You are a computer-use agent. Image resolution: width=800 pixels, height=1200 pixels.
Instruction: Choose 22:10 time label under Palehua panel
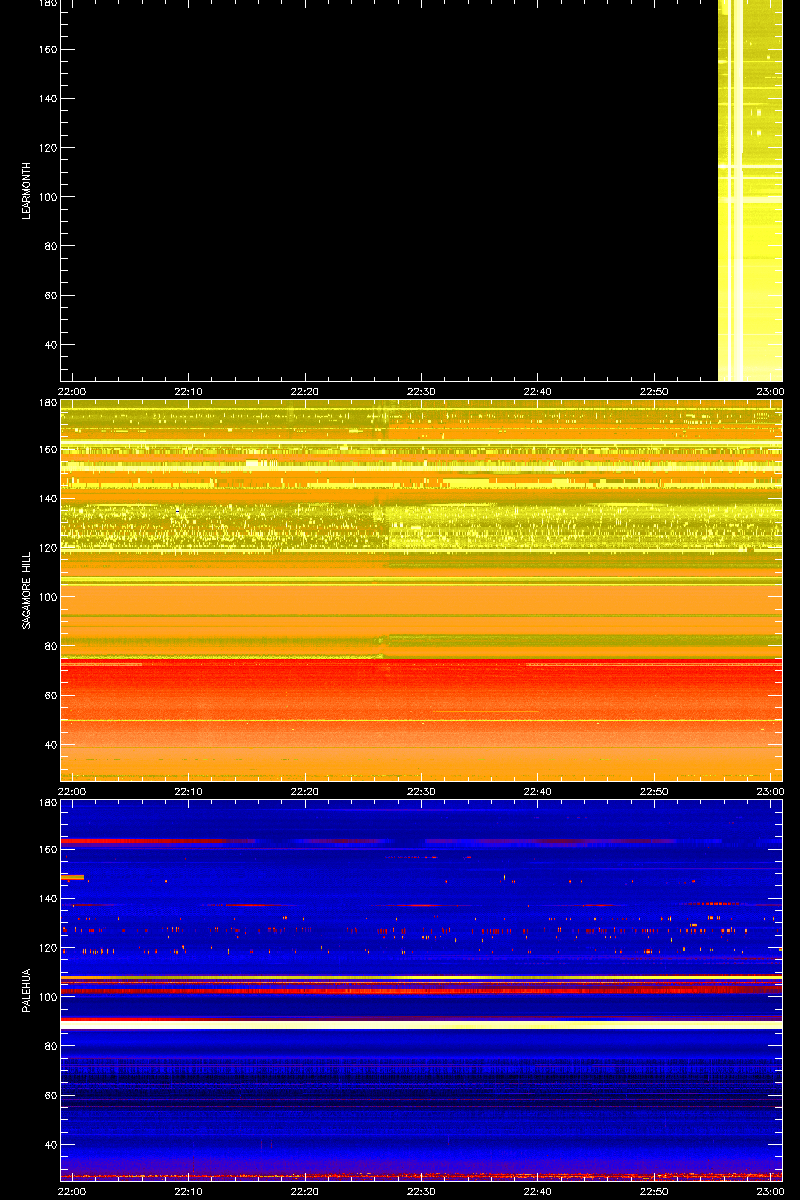(189, 1191)
